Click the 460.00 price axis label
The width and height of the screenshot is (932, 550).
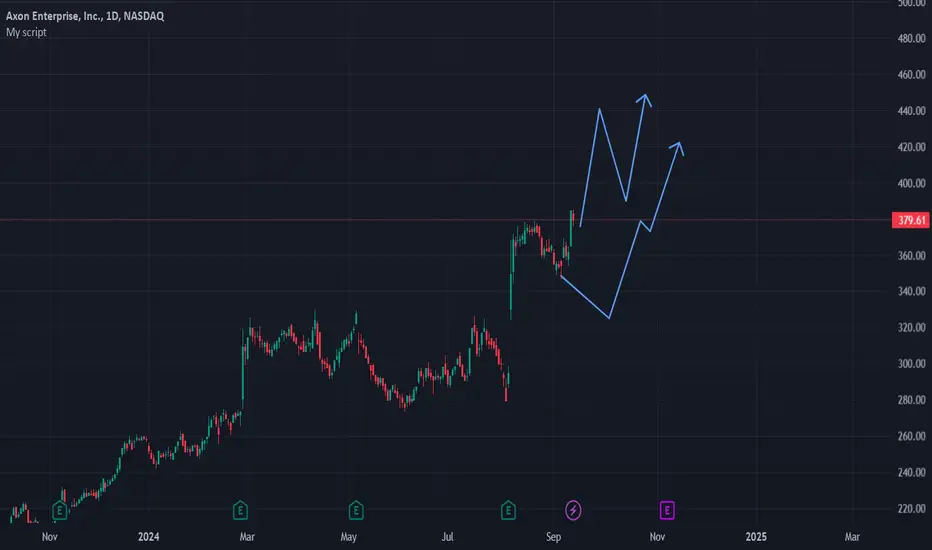(x=911, y=75)
